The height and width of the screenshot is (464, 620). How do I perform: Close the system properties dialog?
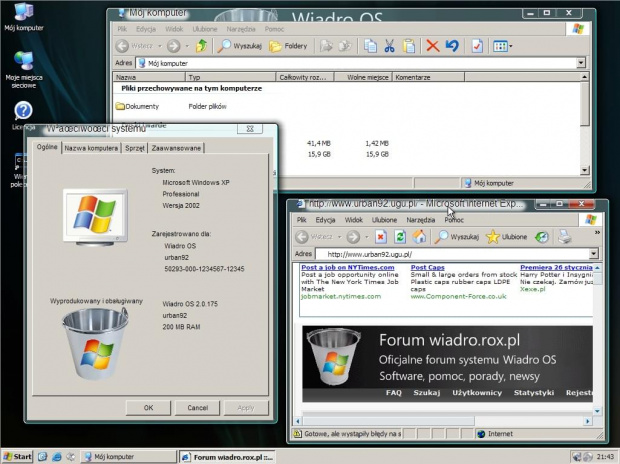[x=250, y=129]
